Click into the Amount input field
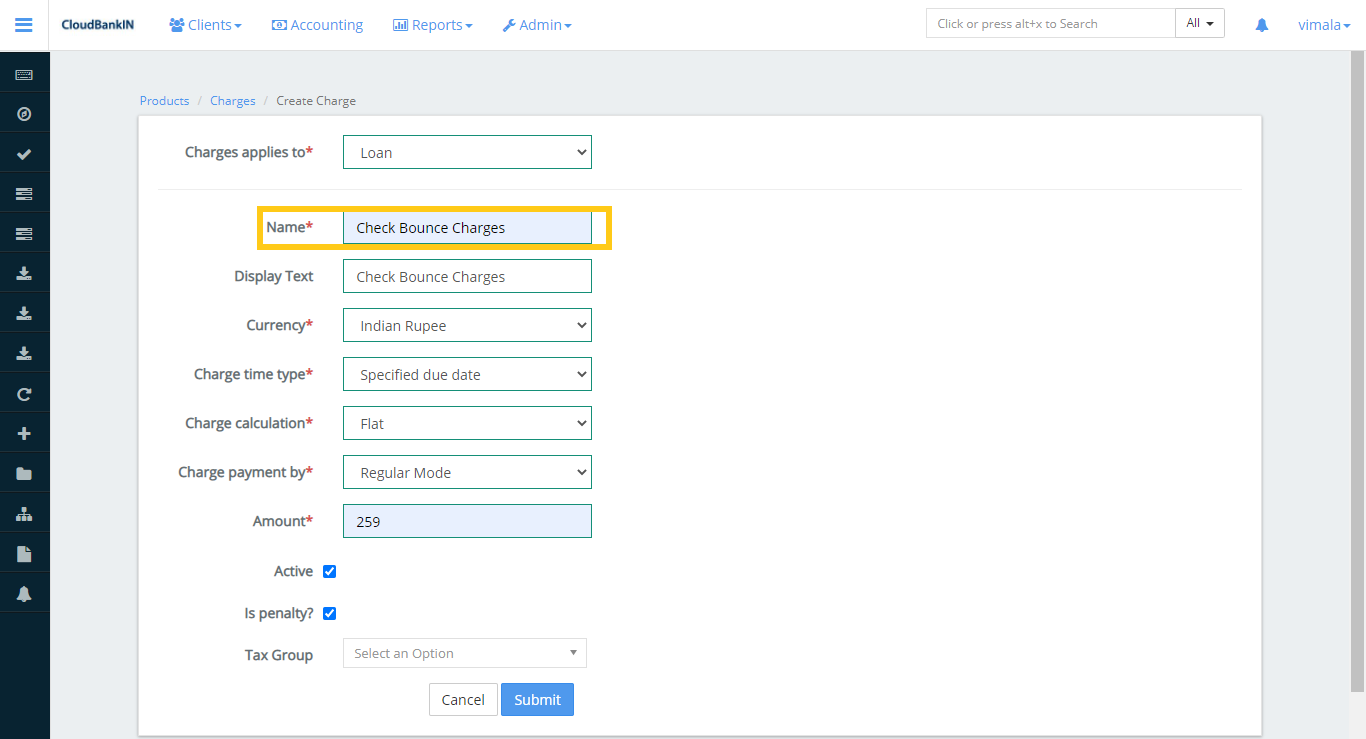The image size is (1366, 739). 467,522
